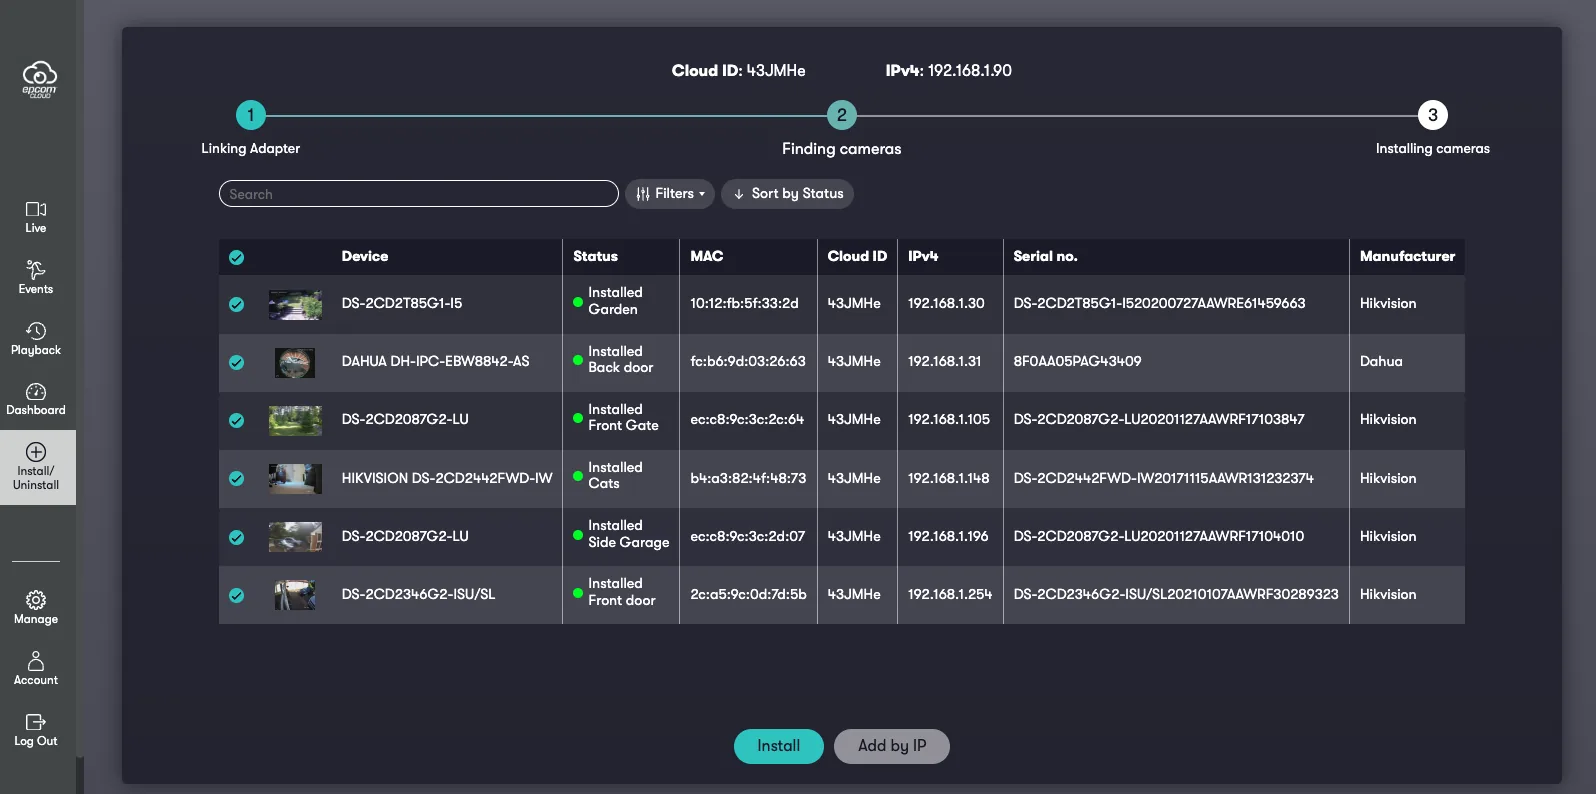The width and height of the screenshot is (1596, 794).
Task: Open Manage settings gear icon
Action: pyautogui.click(x=36, y=607)
